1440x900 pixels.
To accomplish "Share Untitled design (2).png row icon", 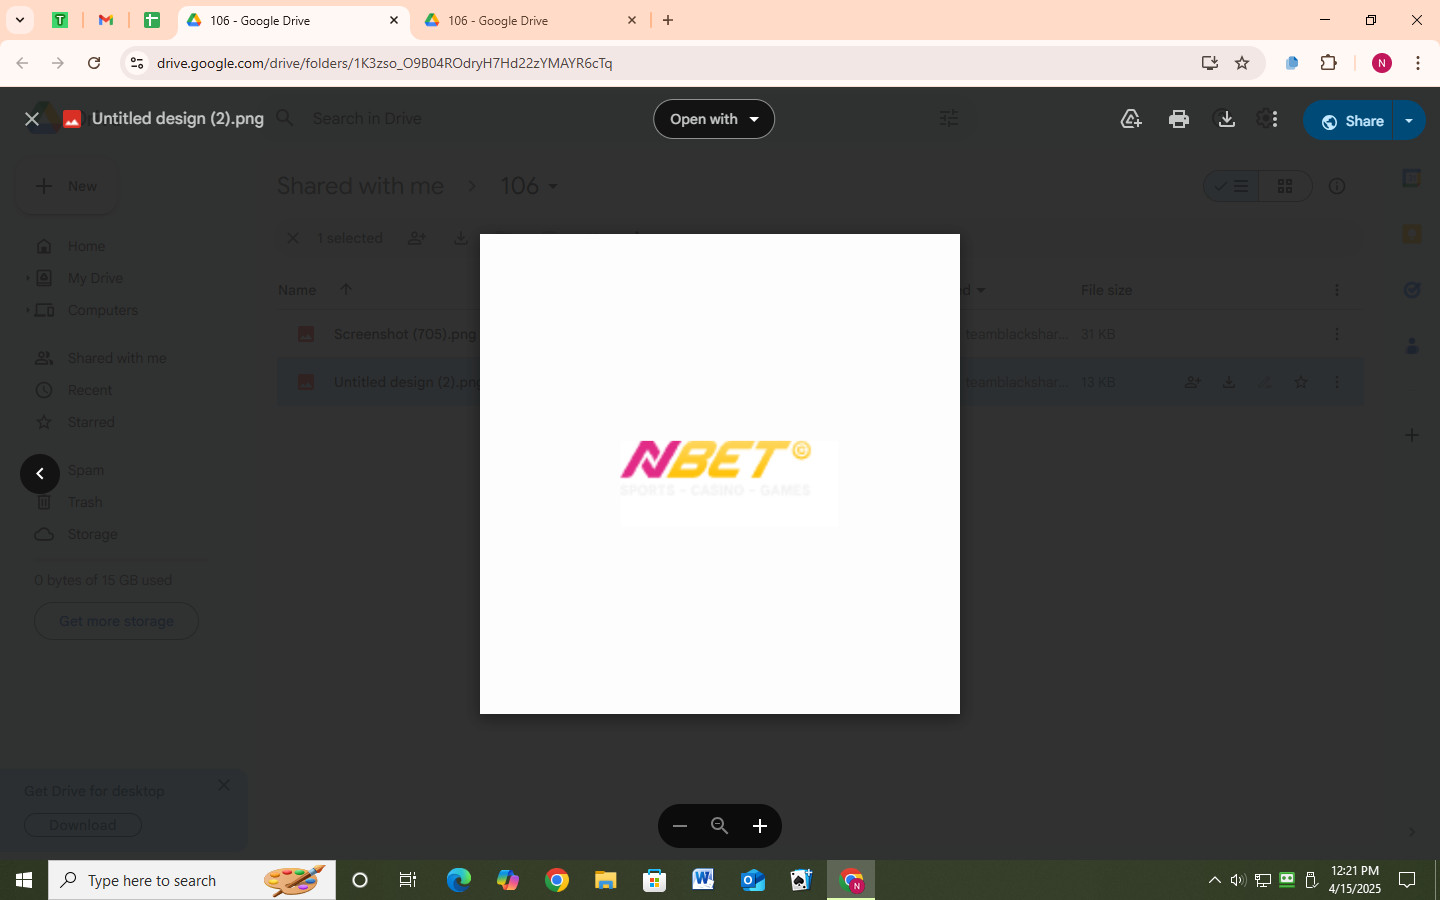I will (x=1193, y=382).
